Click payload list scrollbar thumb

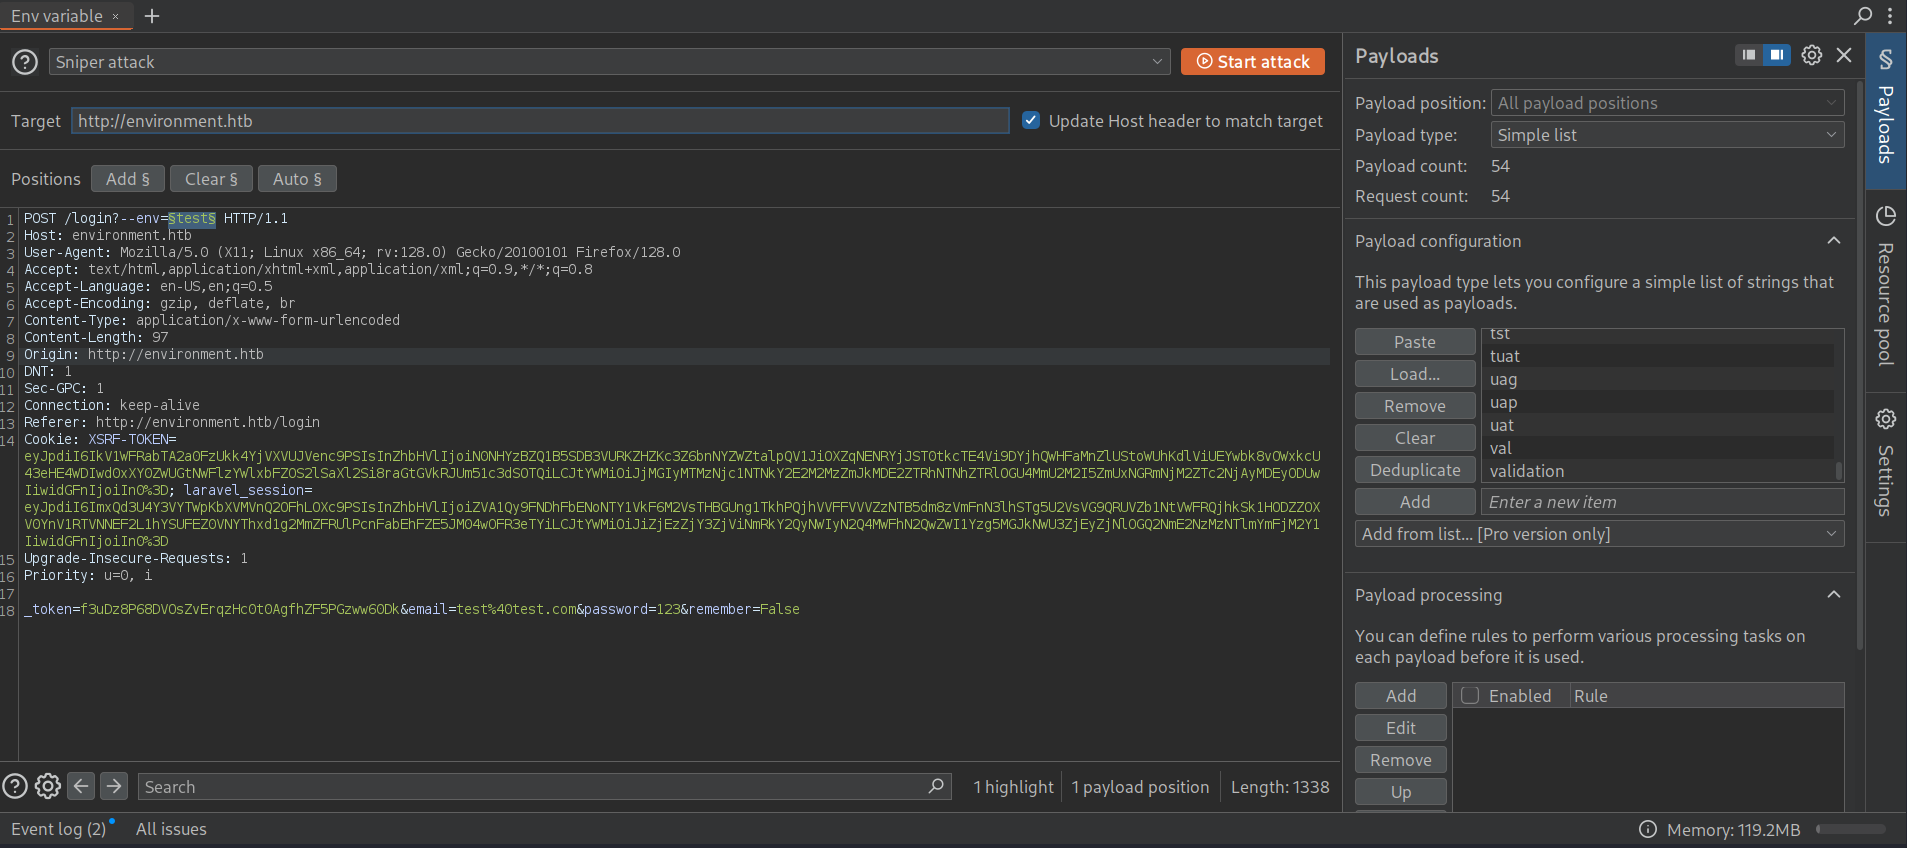coord(1838,470)
